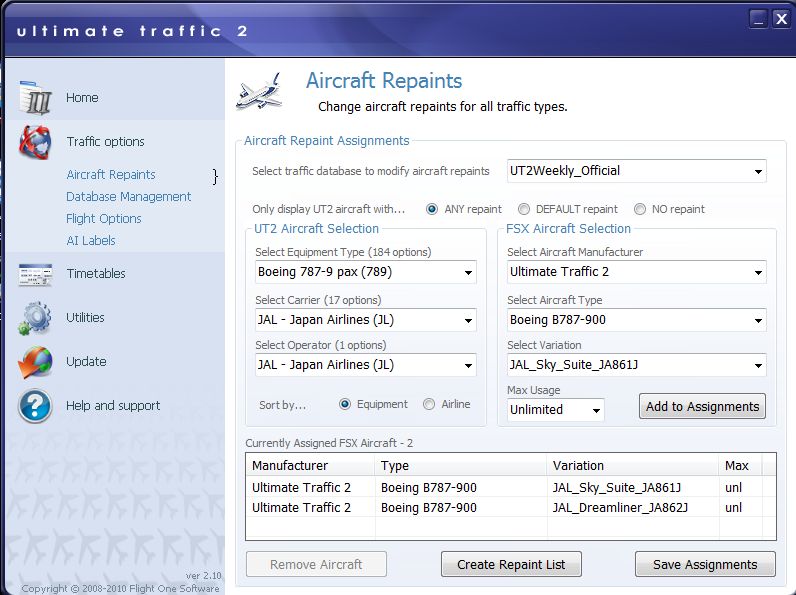This screenshot has width=796, height=595.
Task: Click Create Repaint List button
Action: [511, 565]
